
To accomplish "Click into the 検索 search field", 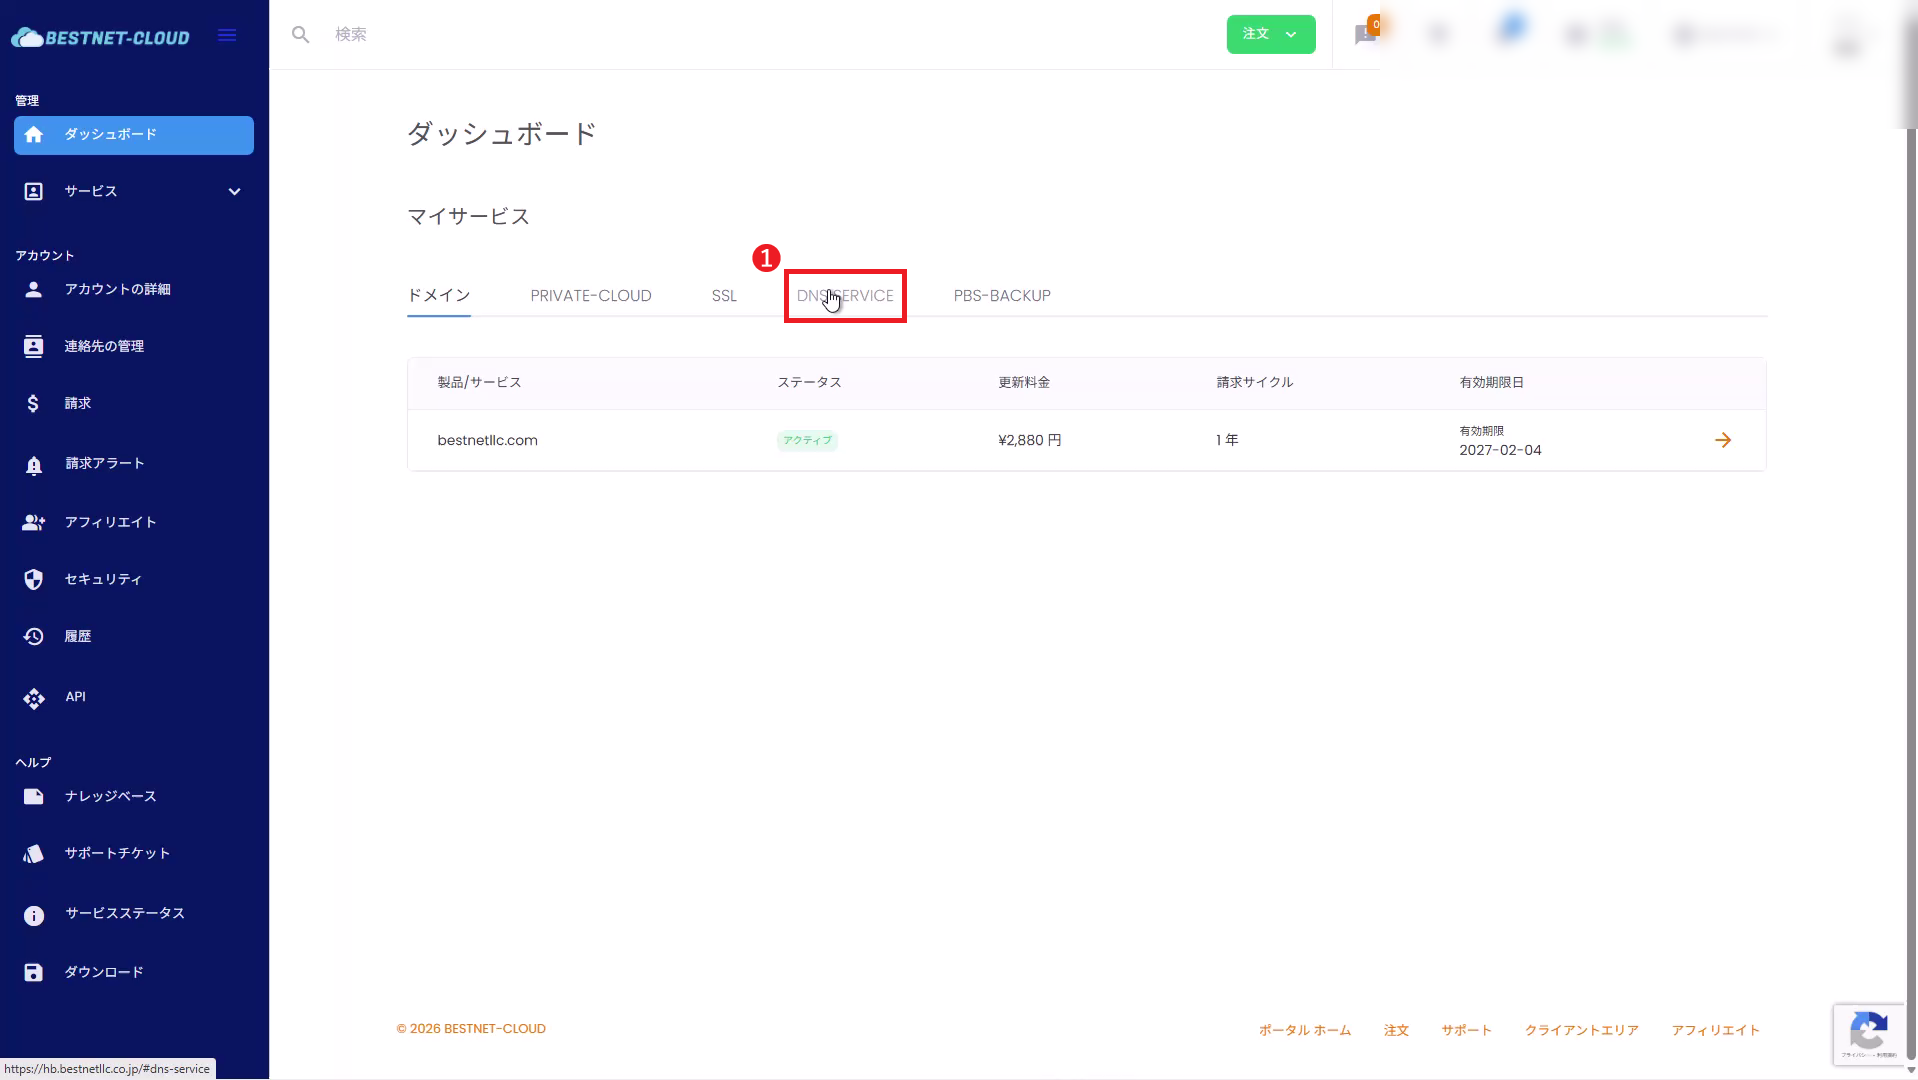I will coord(700,35).
